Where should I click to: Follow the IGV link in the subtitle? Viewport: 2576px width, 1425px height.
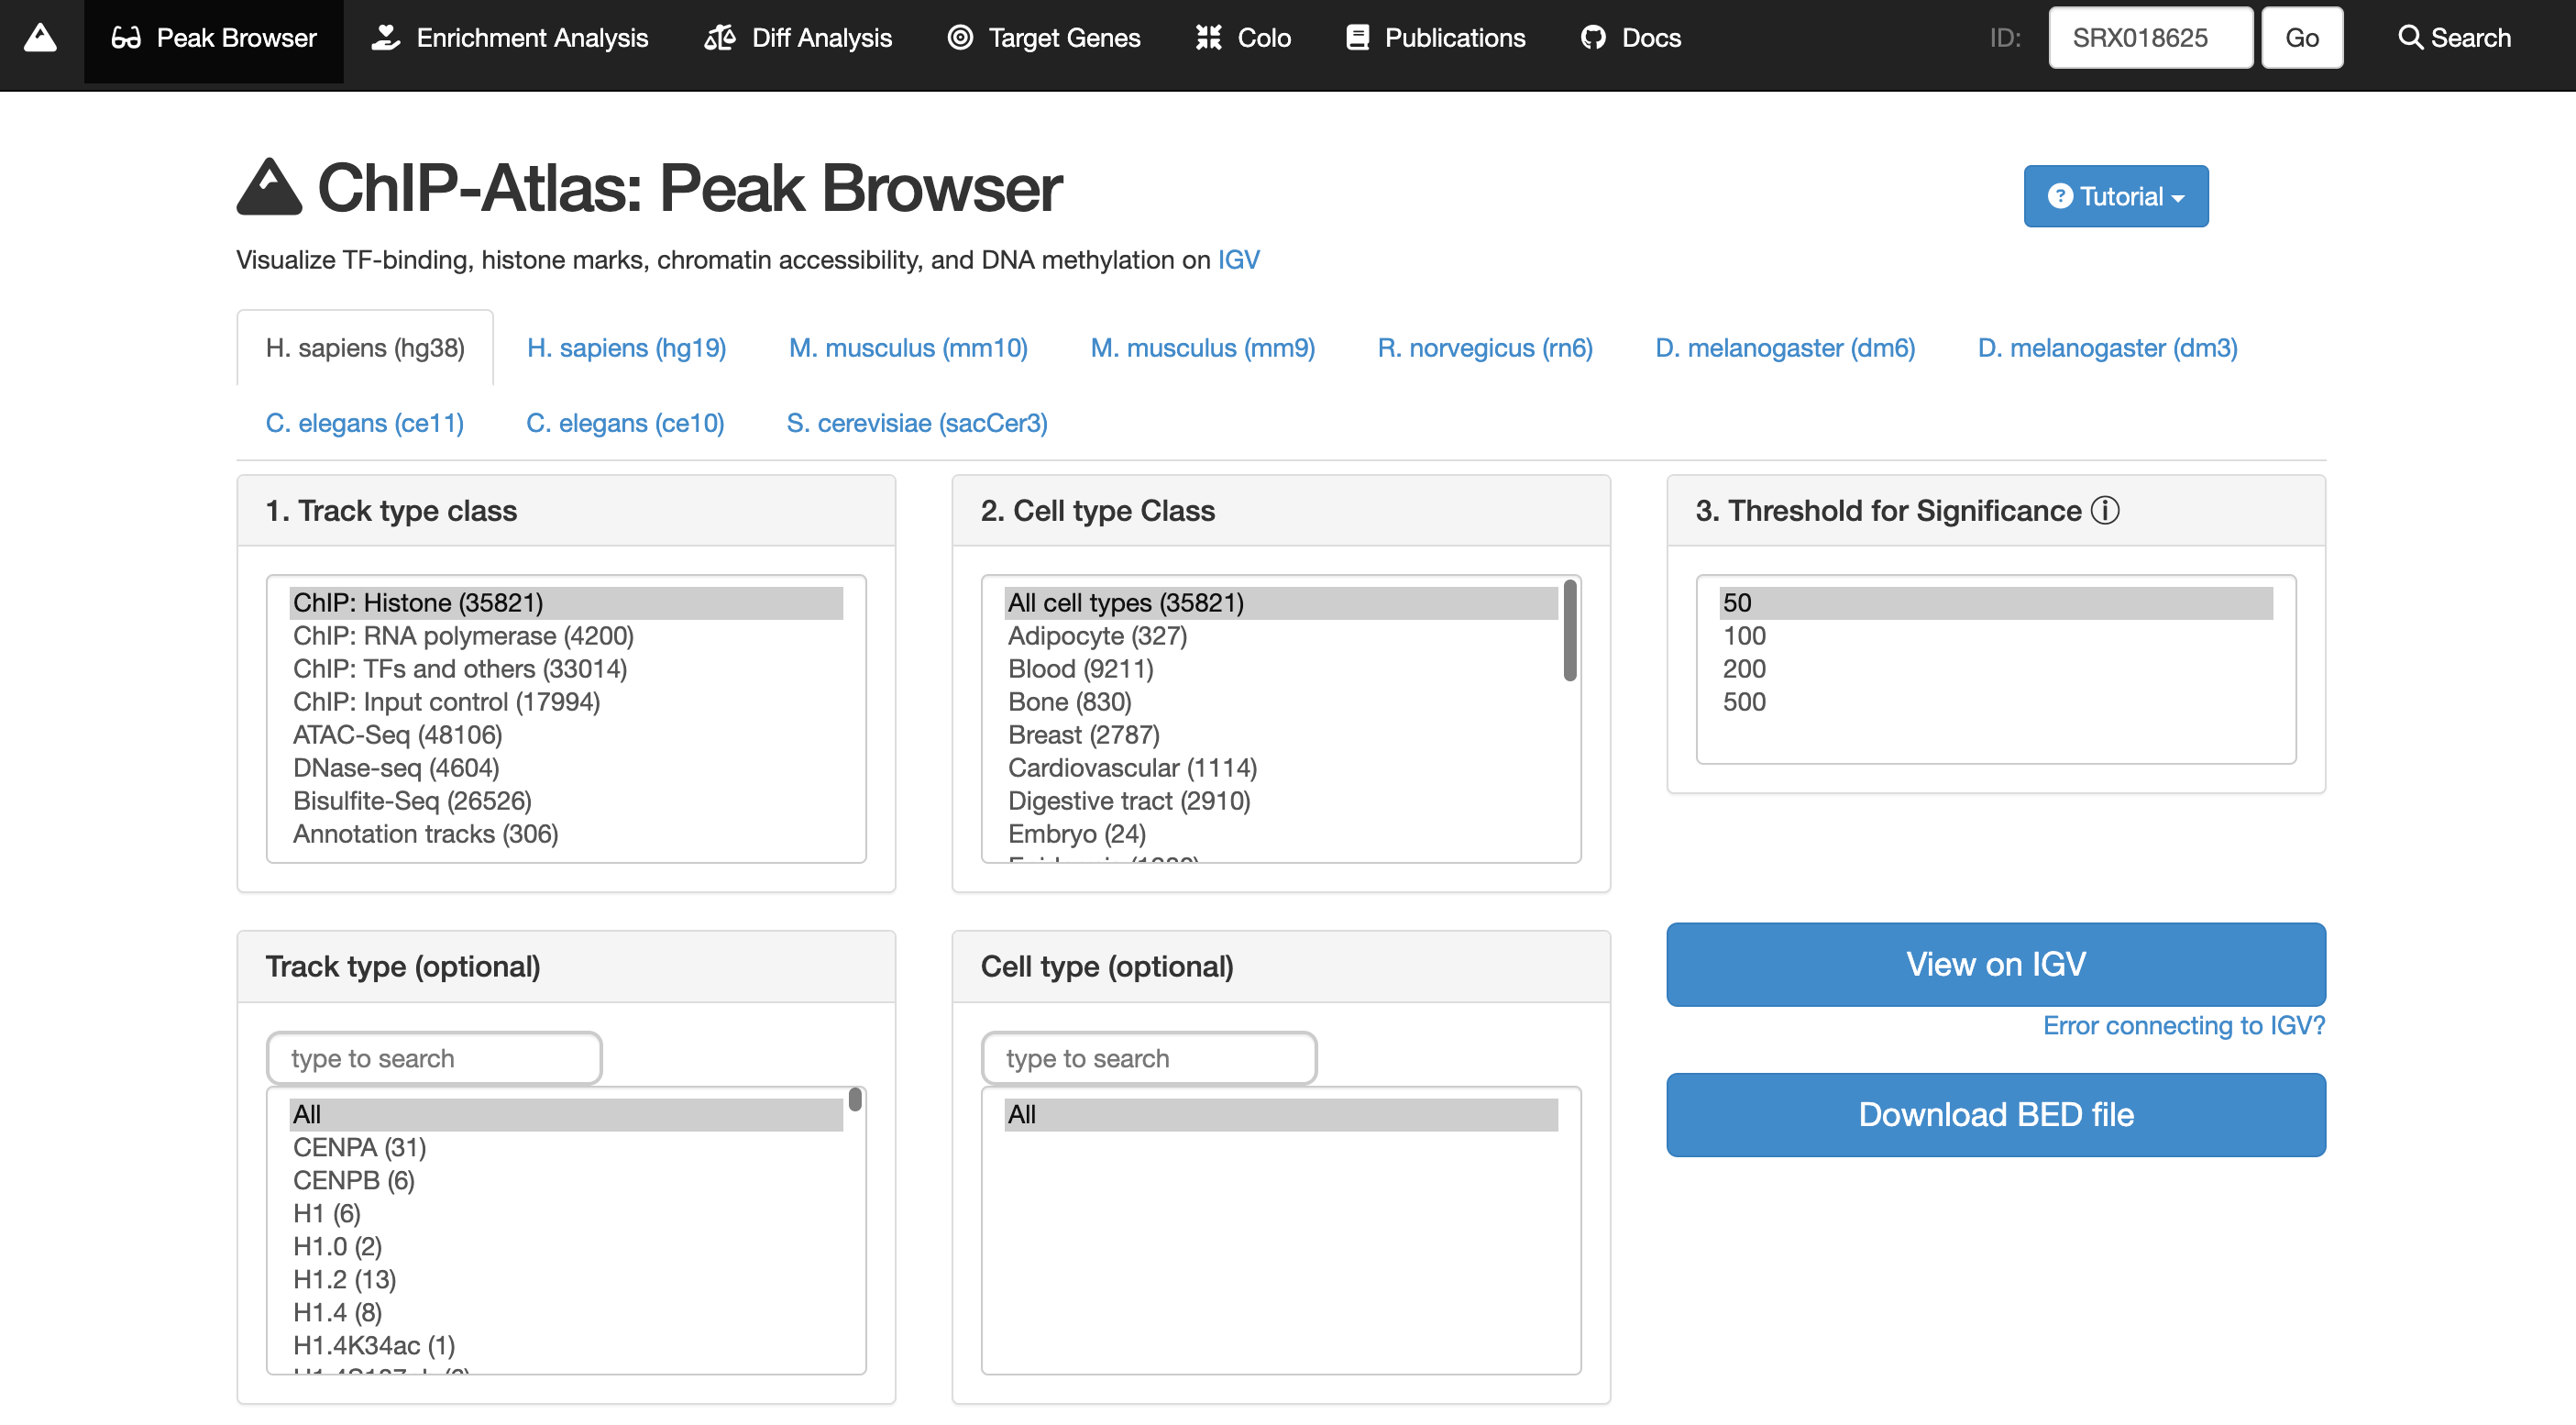(1238, 260)
